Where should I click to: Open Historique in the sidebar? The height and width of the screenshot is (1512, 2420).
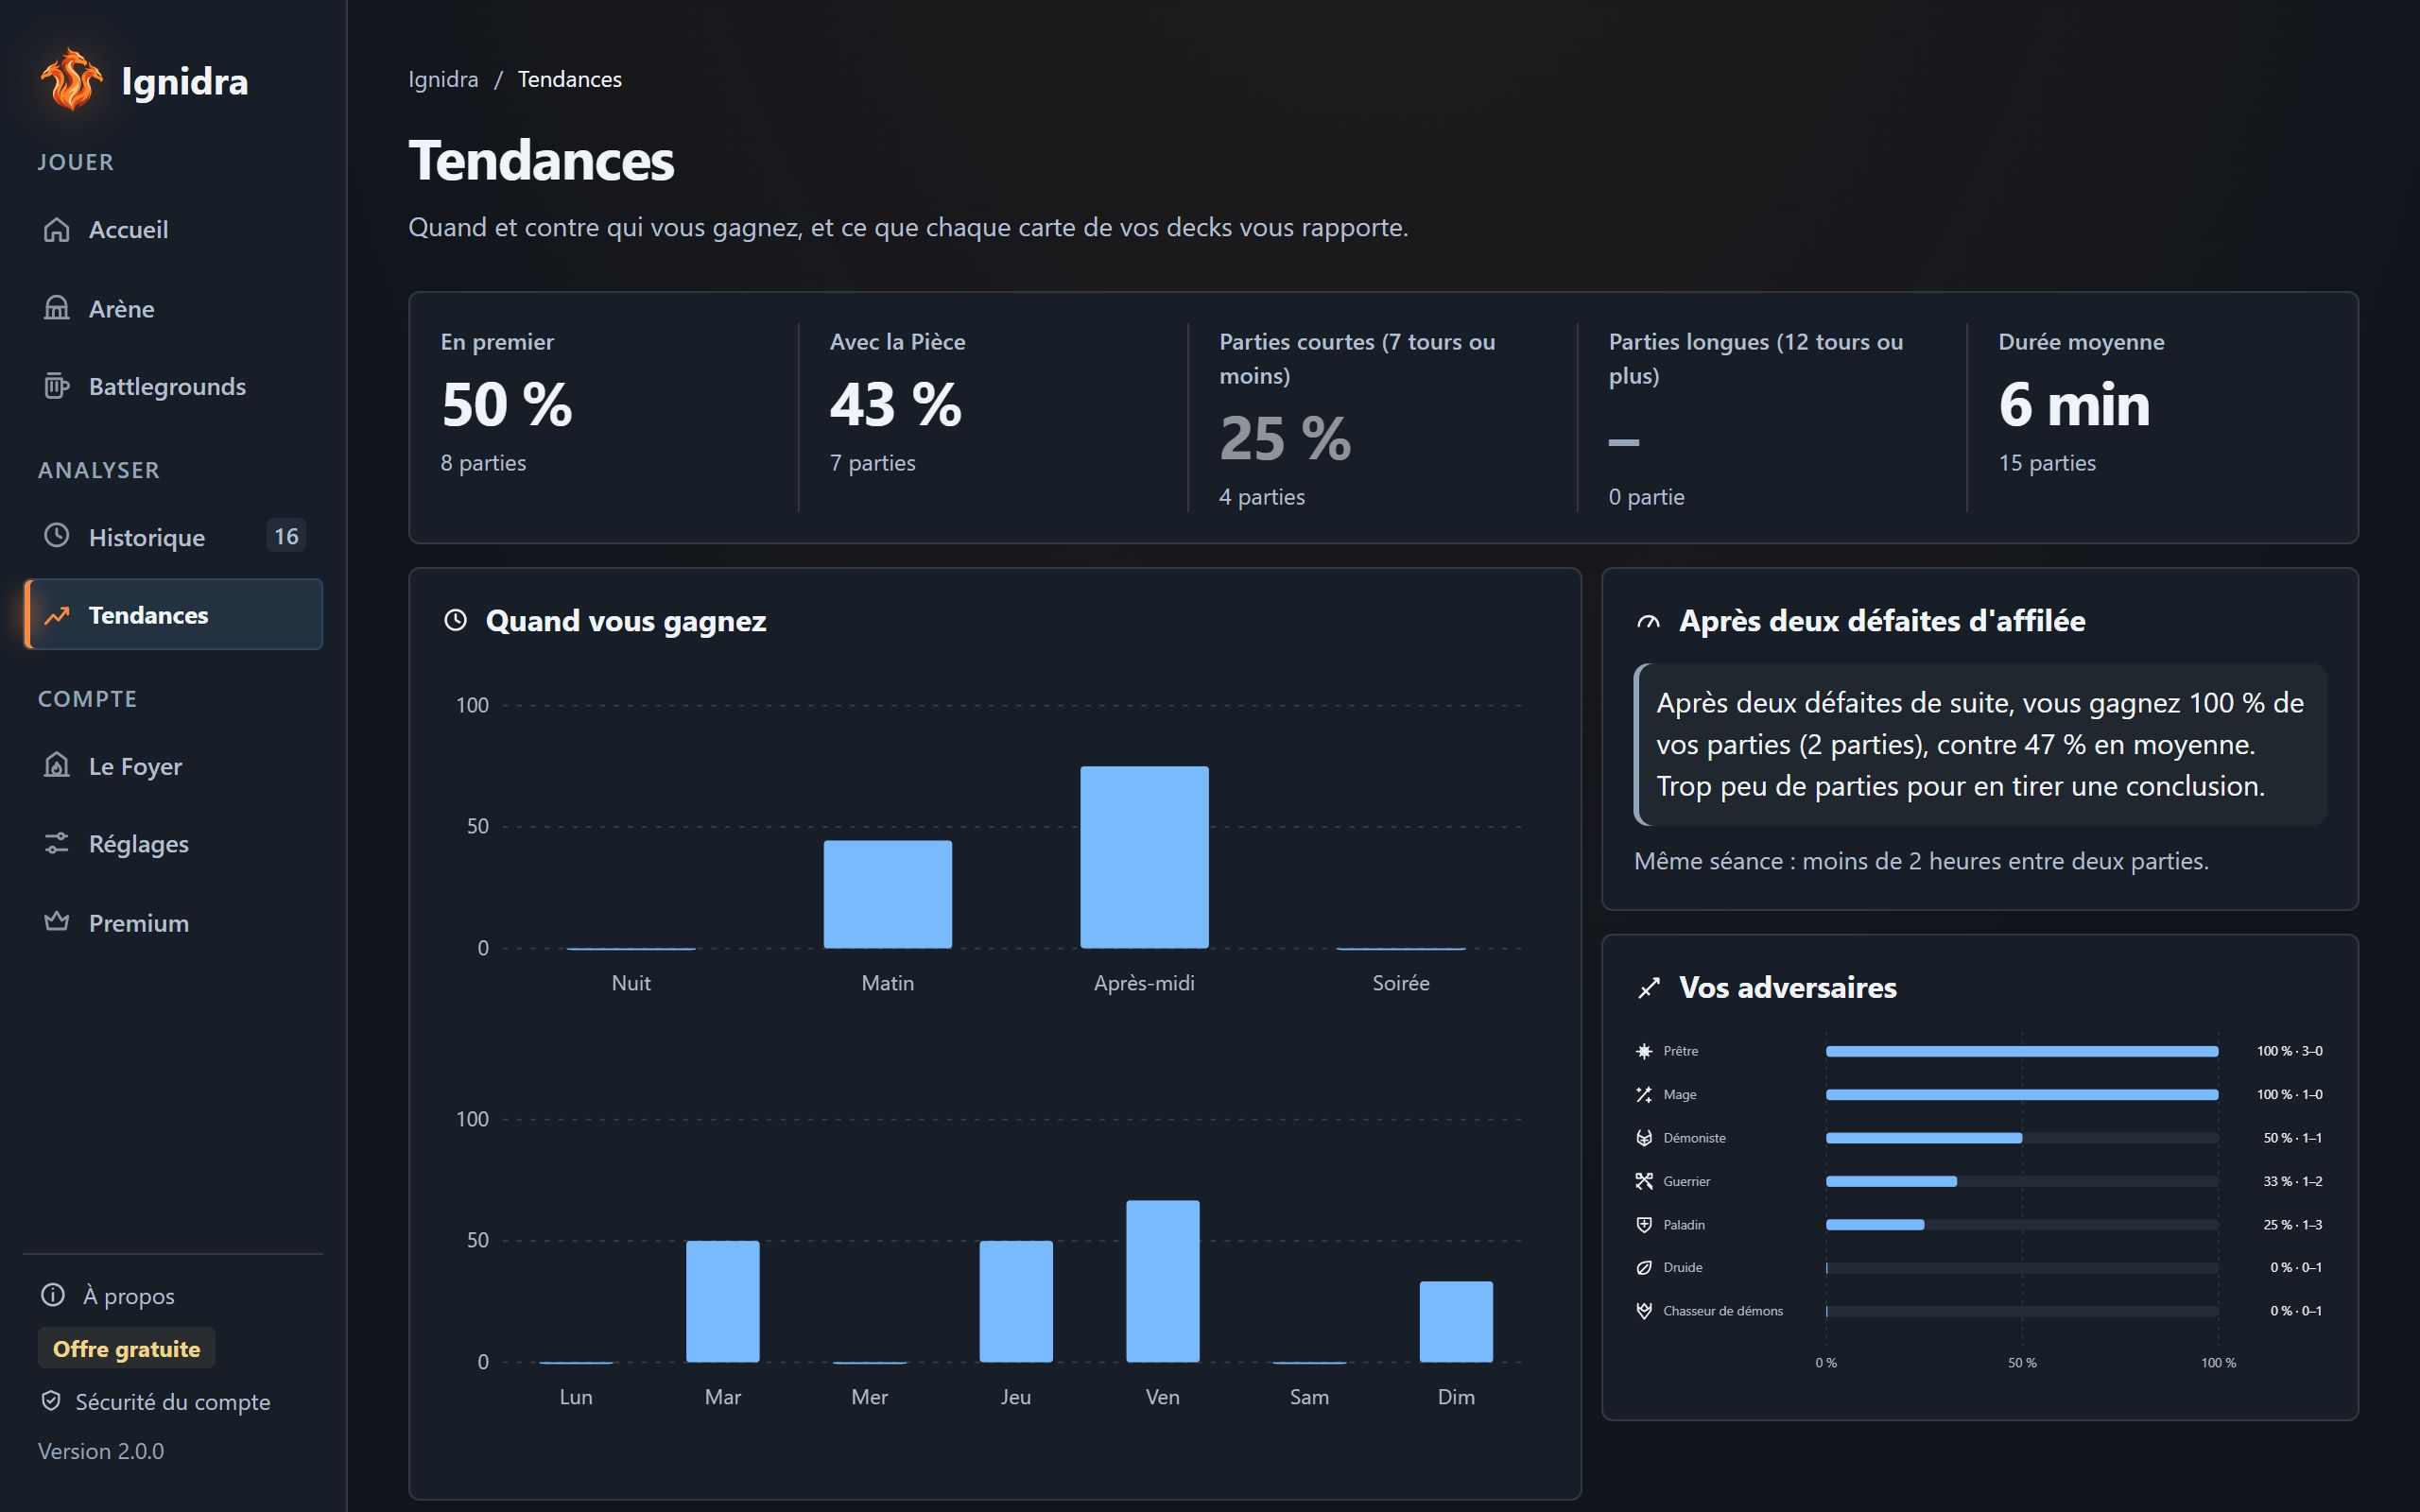pos(173,537)
